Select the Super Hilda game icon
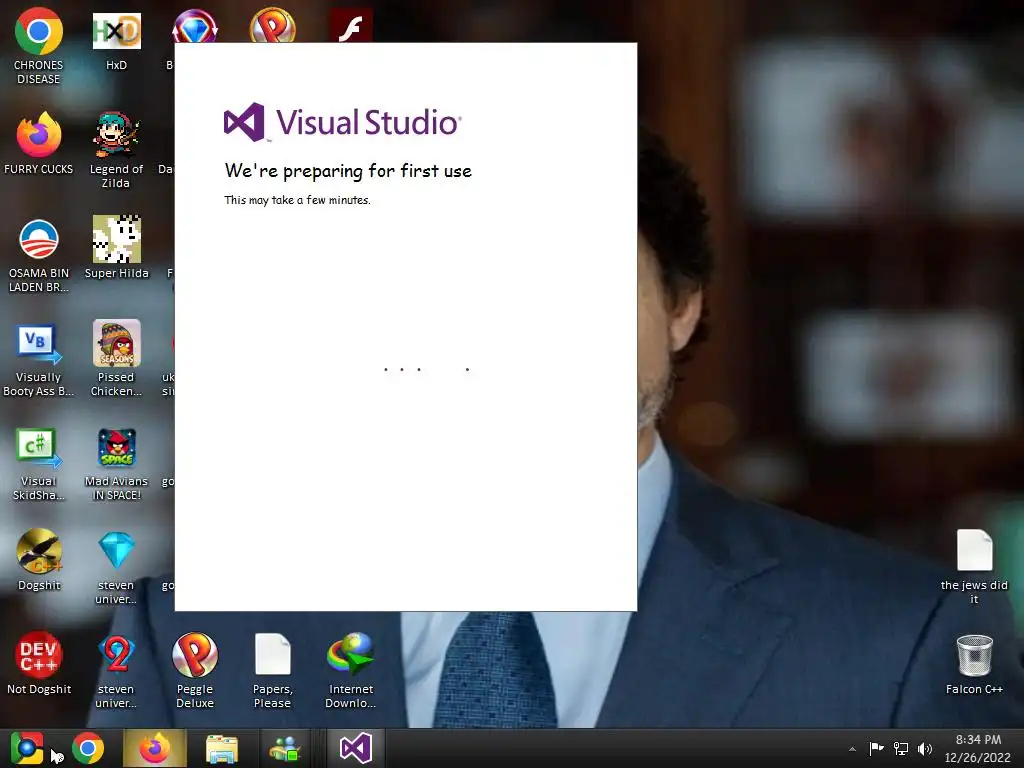1024x768 pixels. pyautogui.click(x=116, y=247)
